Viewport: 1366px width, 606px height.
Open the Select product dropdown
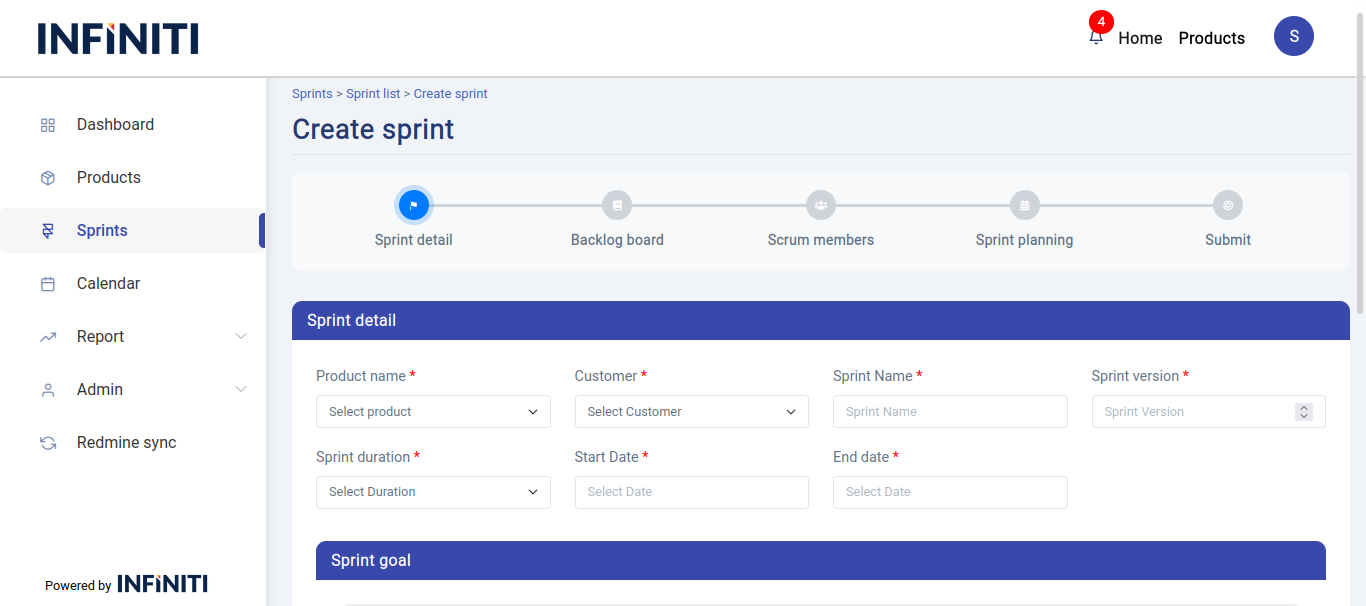pyautogui.click(x=433, y=412)
